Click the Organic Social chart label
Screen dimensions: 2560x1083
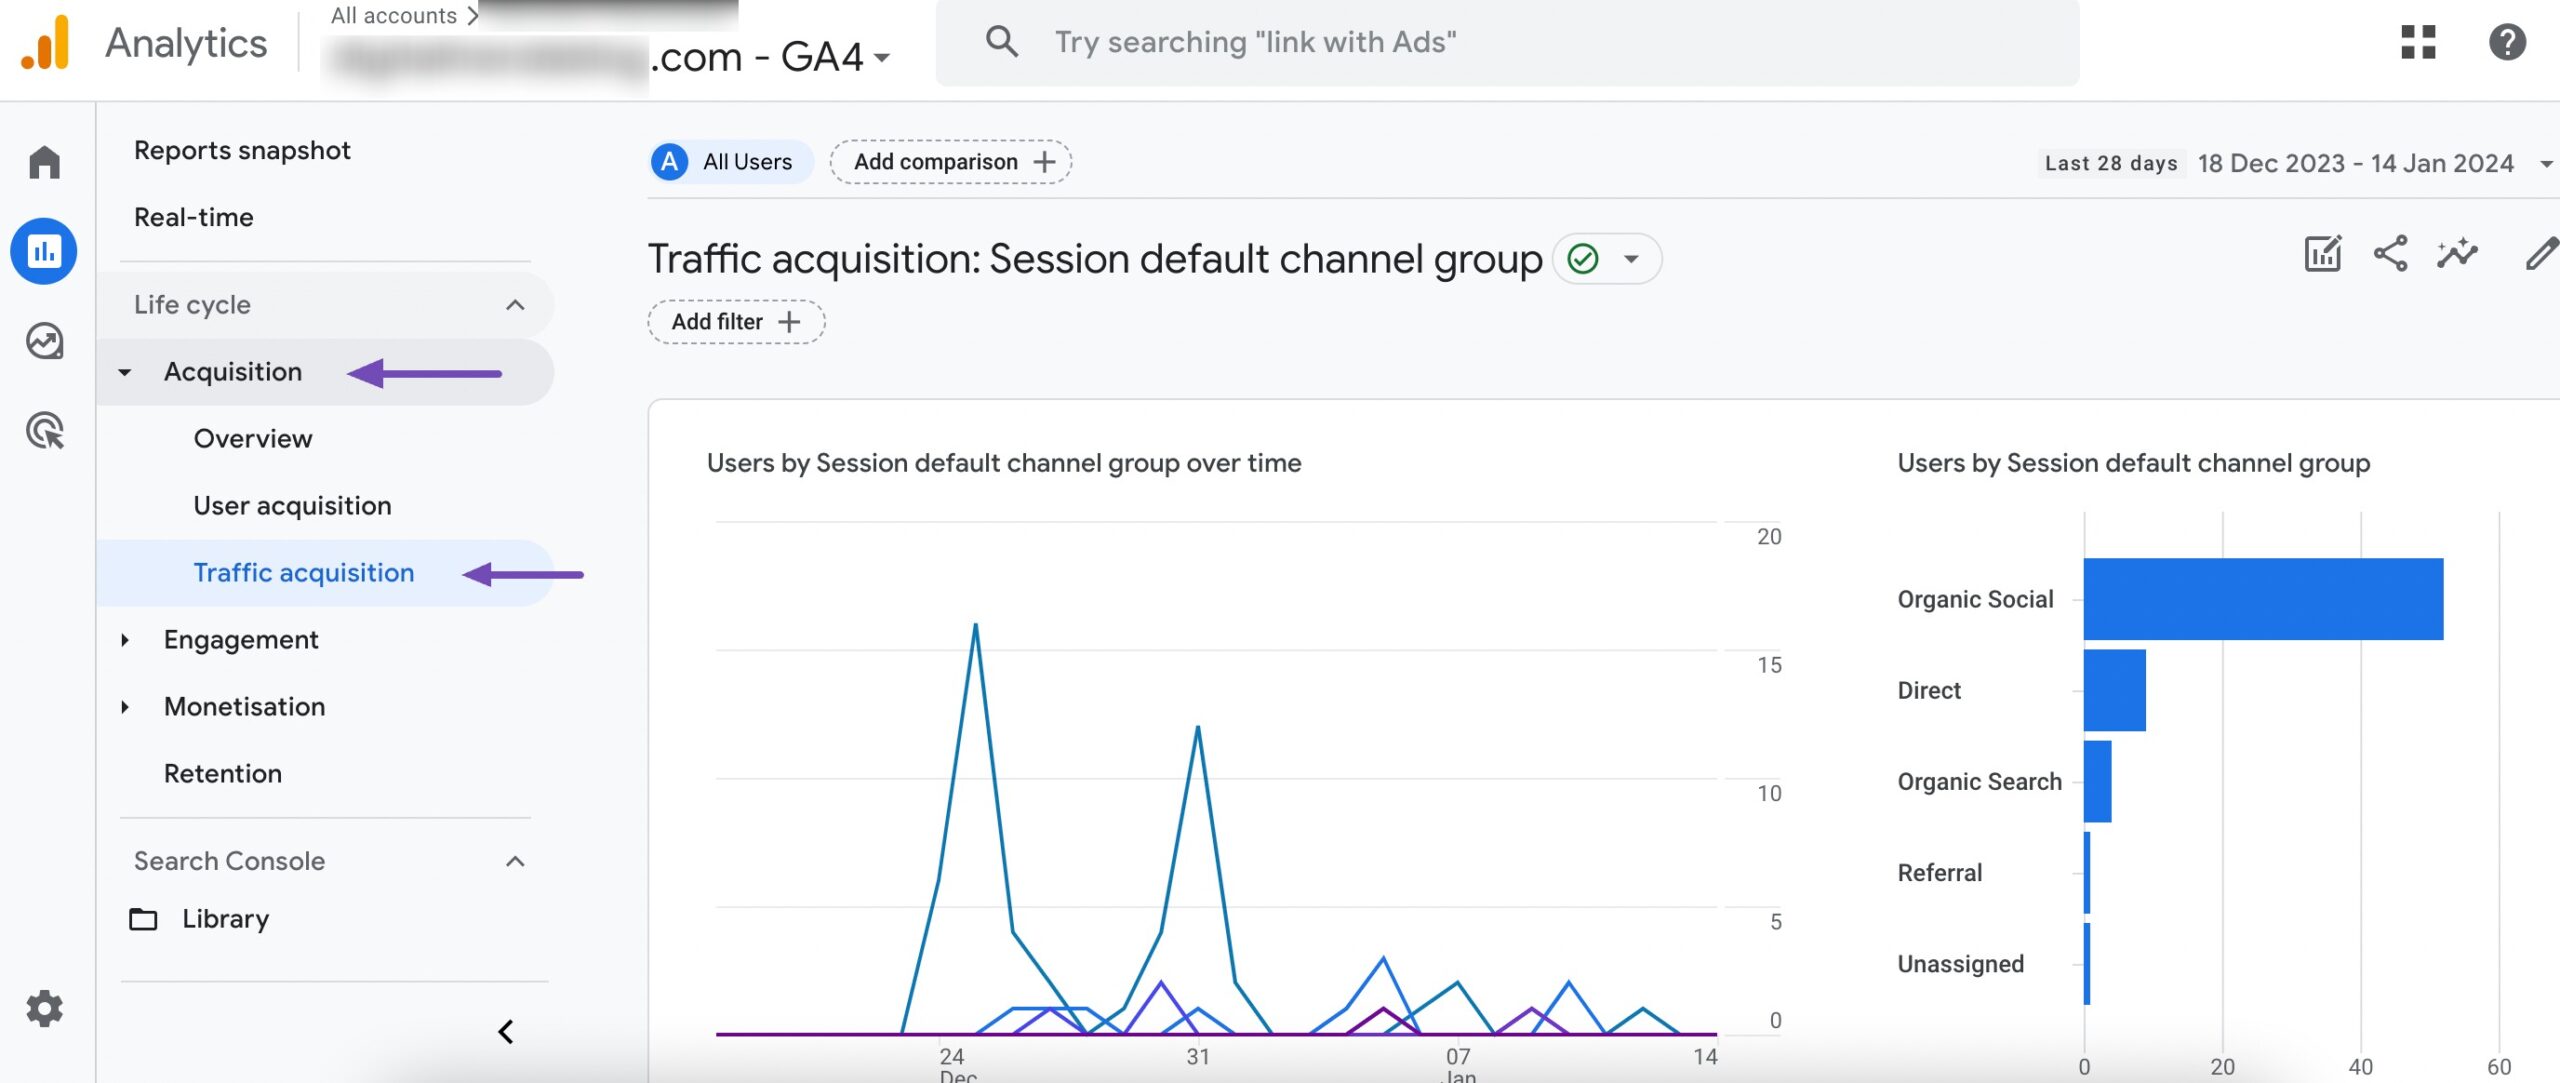tap(1975, 599)
